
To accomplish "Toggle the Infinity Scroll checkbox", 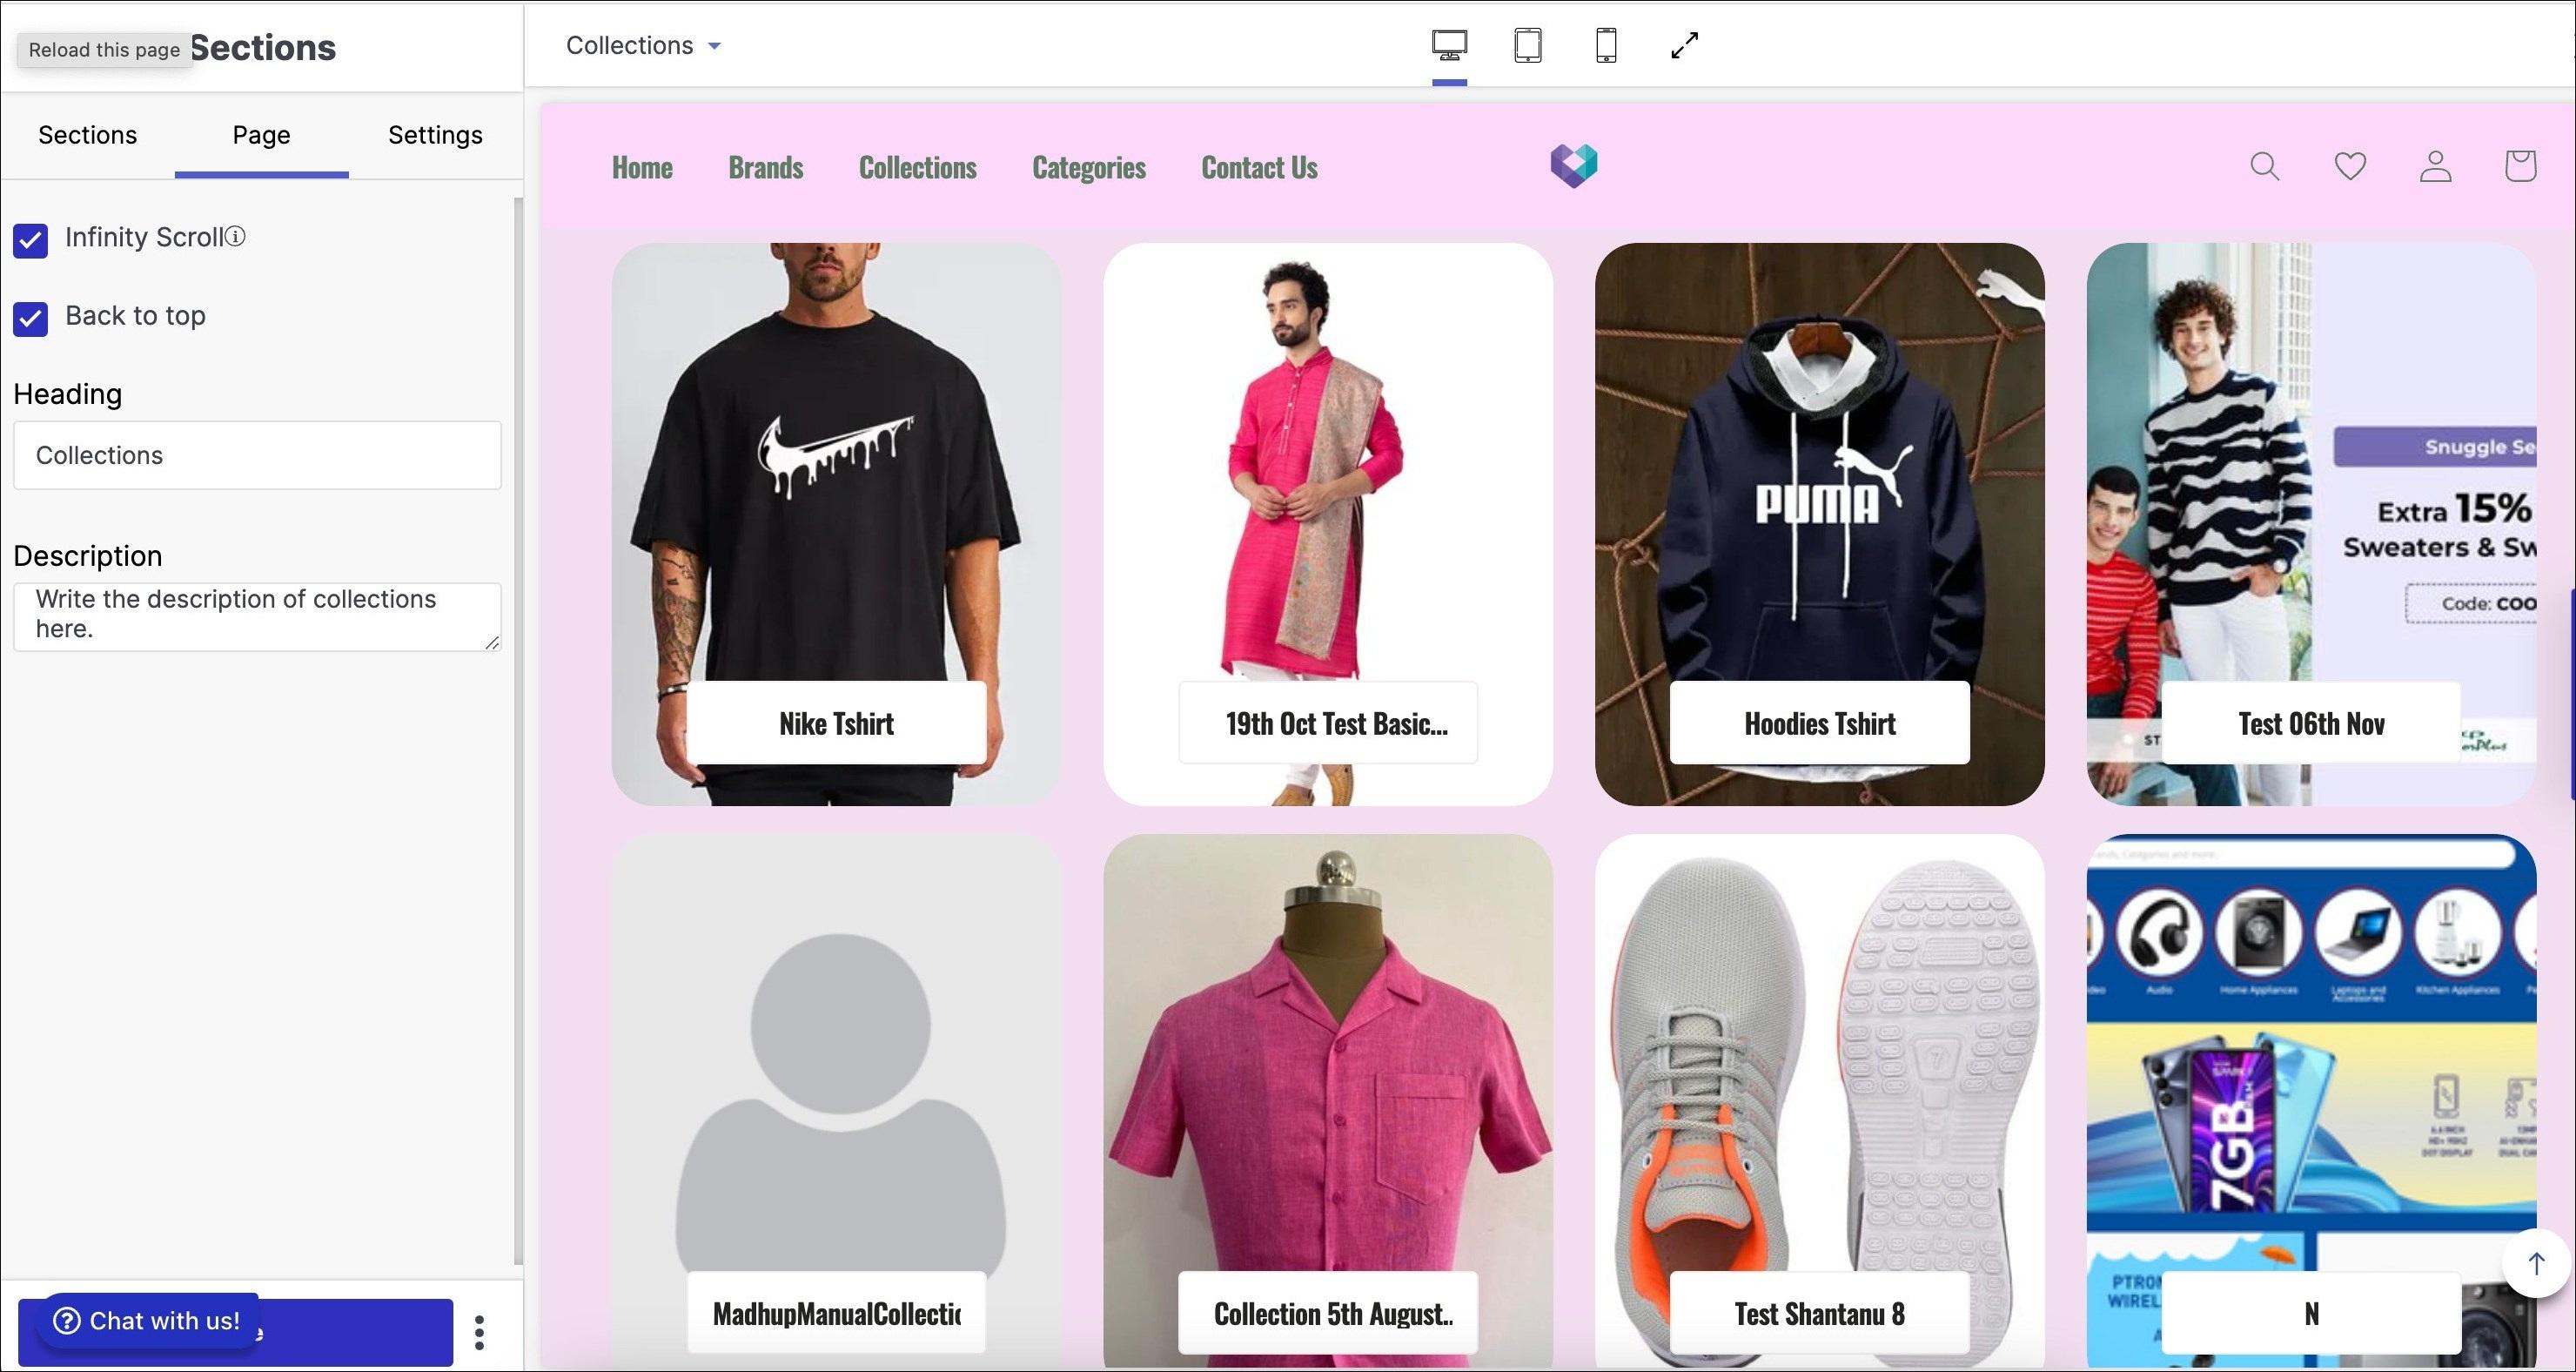I will pos(30,240).
